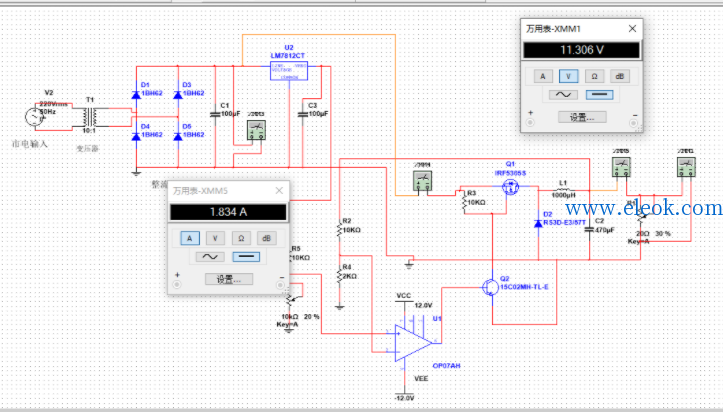Close the 万用表-XMM1 multimeter window

click(x=632, y=29)
